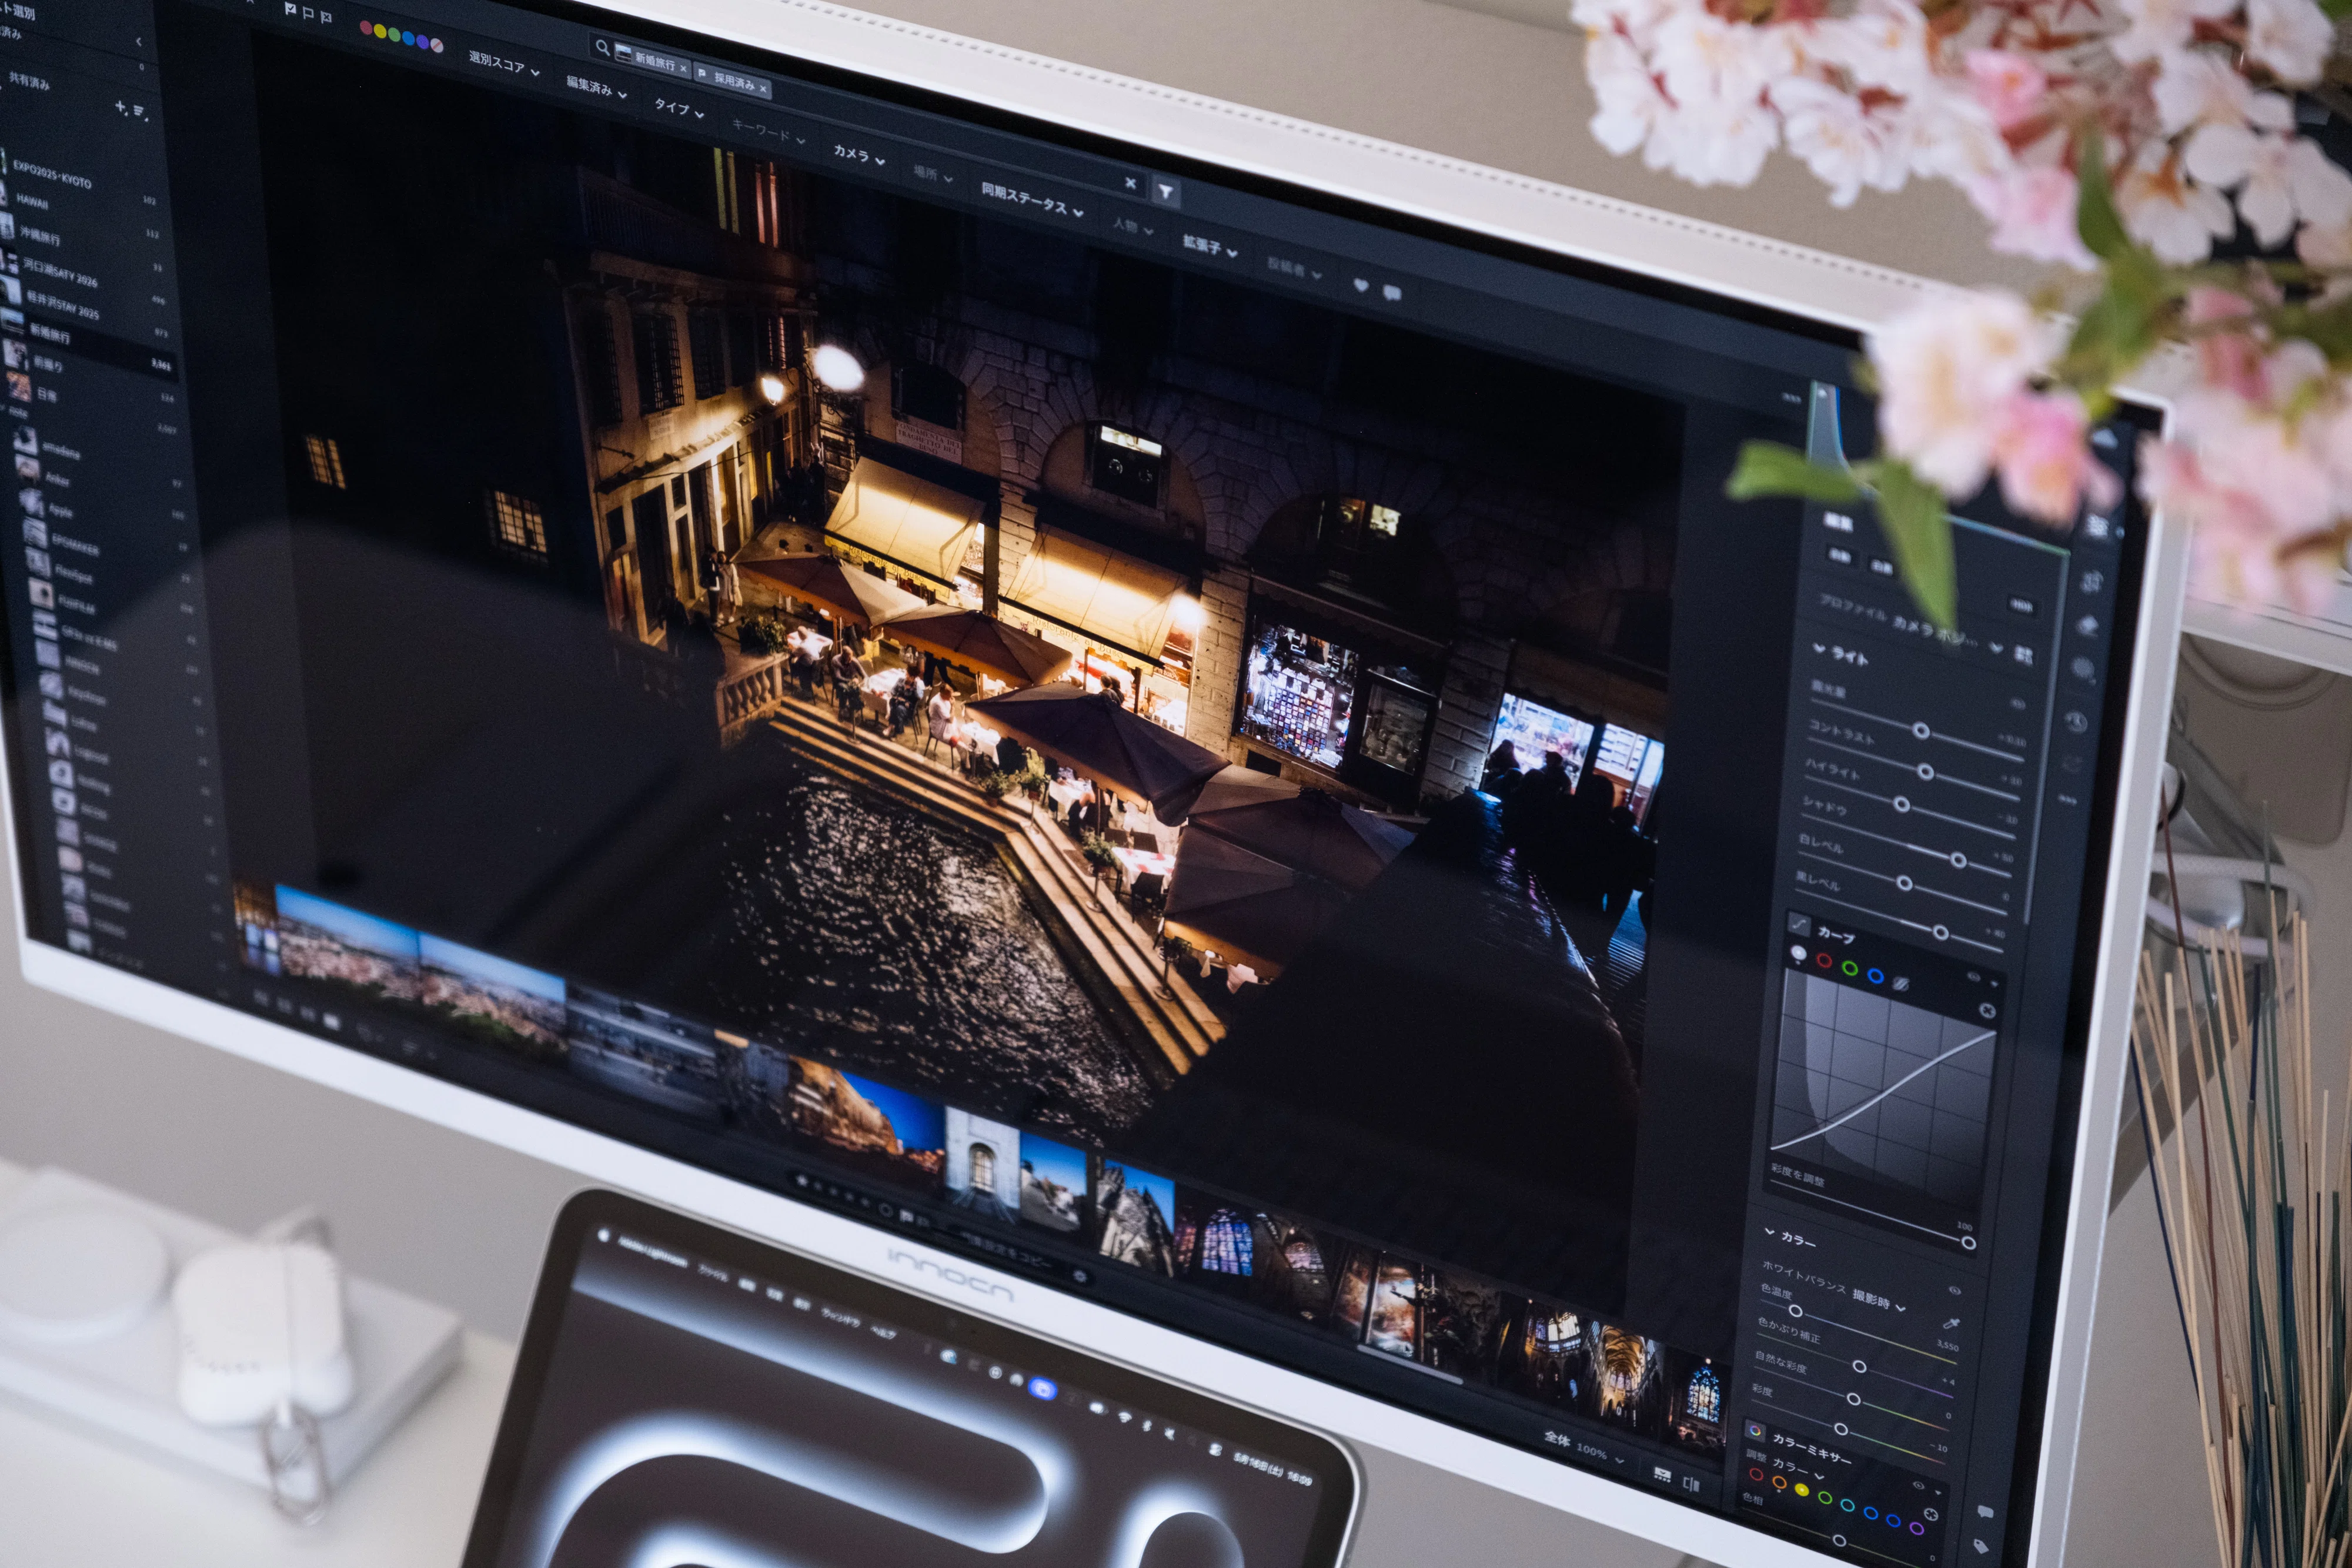Click the コントラスト slider handle
2352x1568 pixels.
click(1926, 771)
